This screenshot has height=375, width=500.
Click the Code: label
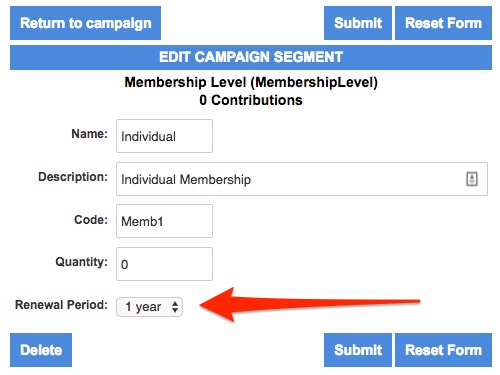coord(91,220)
